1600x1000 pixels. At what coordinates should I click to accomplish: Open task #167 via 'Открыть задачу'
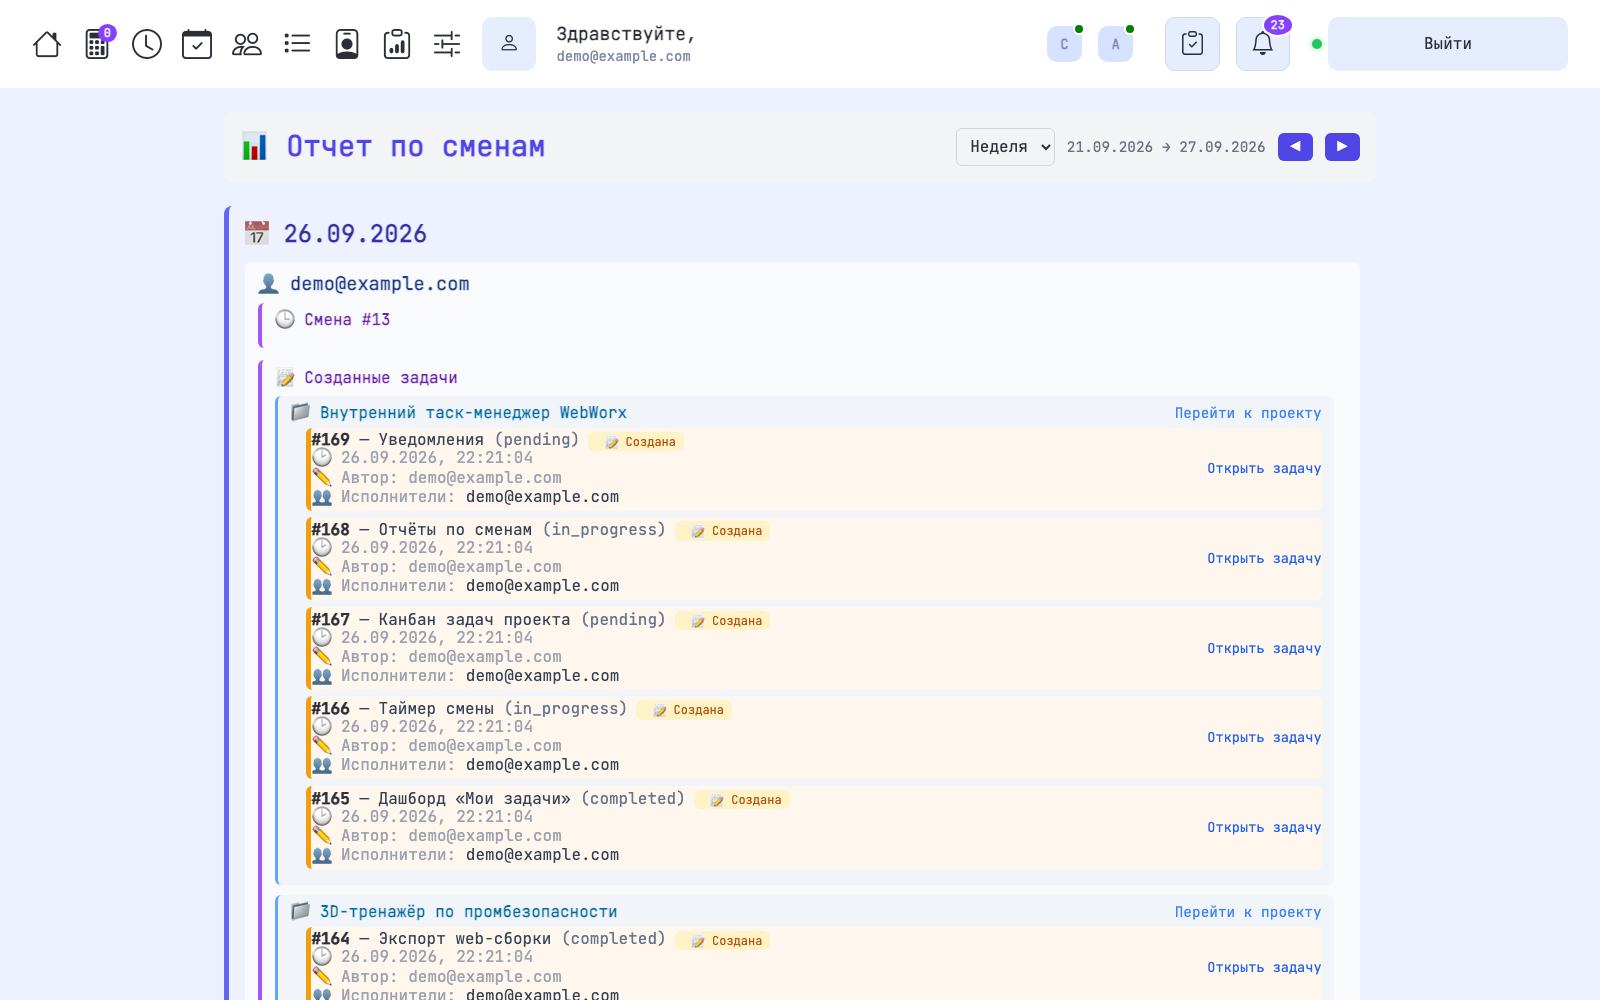pos(1264,648)
